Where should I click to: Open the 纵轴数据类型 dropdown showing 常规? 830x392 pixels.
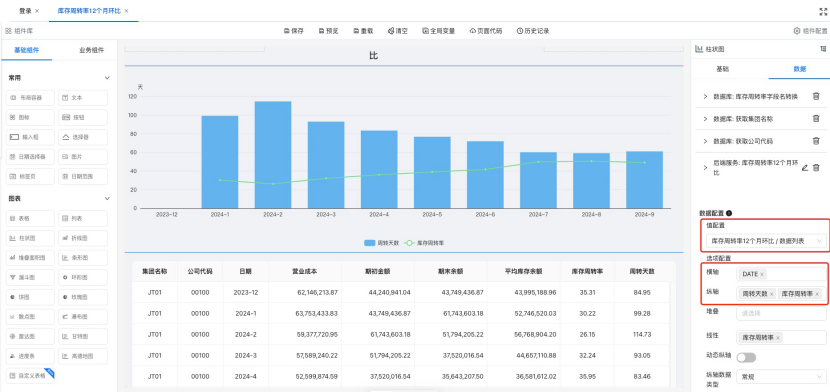(x=781, y=378)
